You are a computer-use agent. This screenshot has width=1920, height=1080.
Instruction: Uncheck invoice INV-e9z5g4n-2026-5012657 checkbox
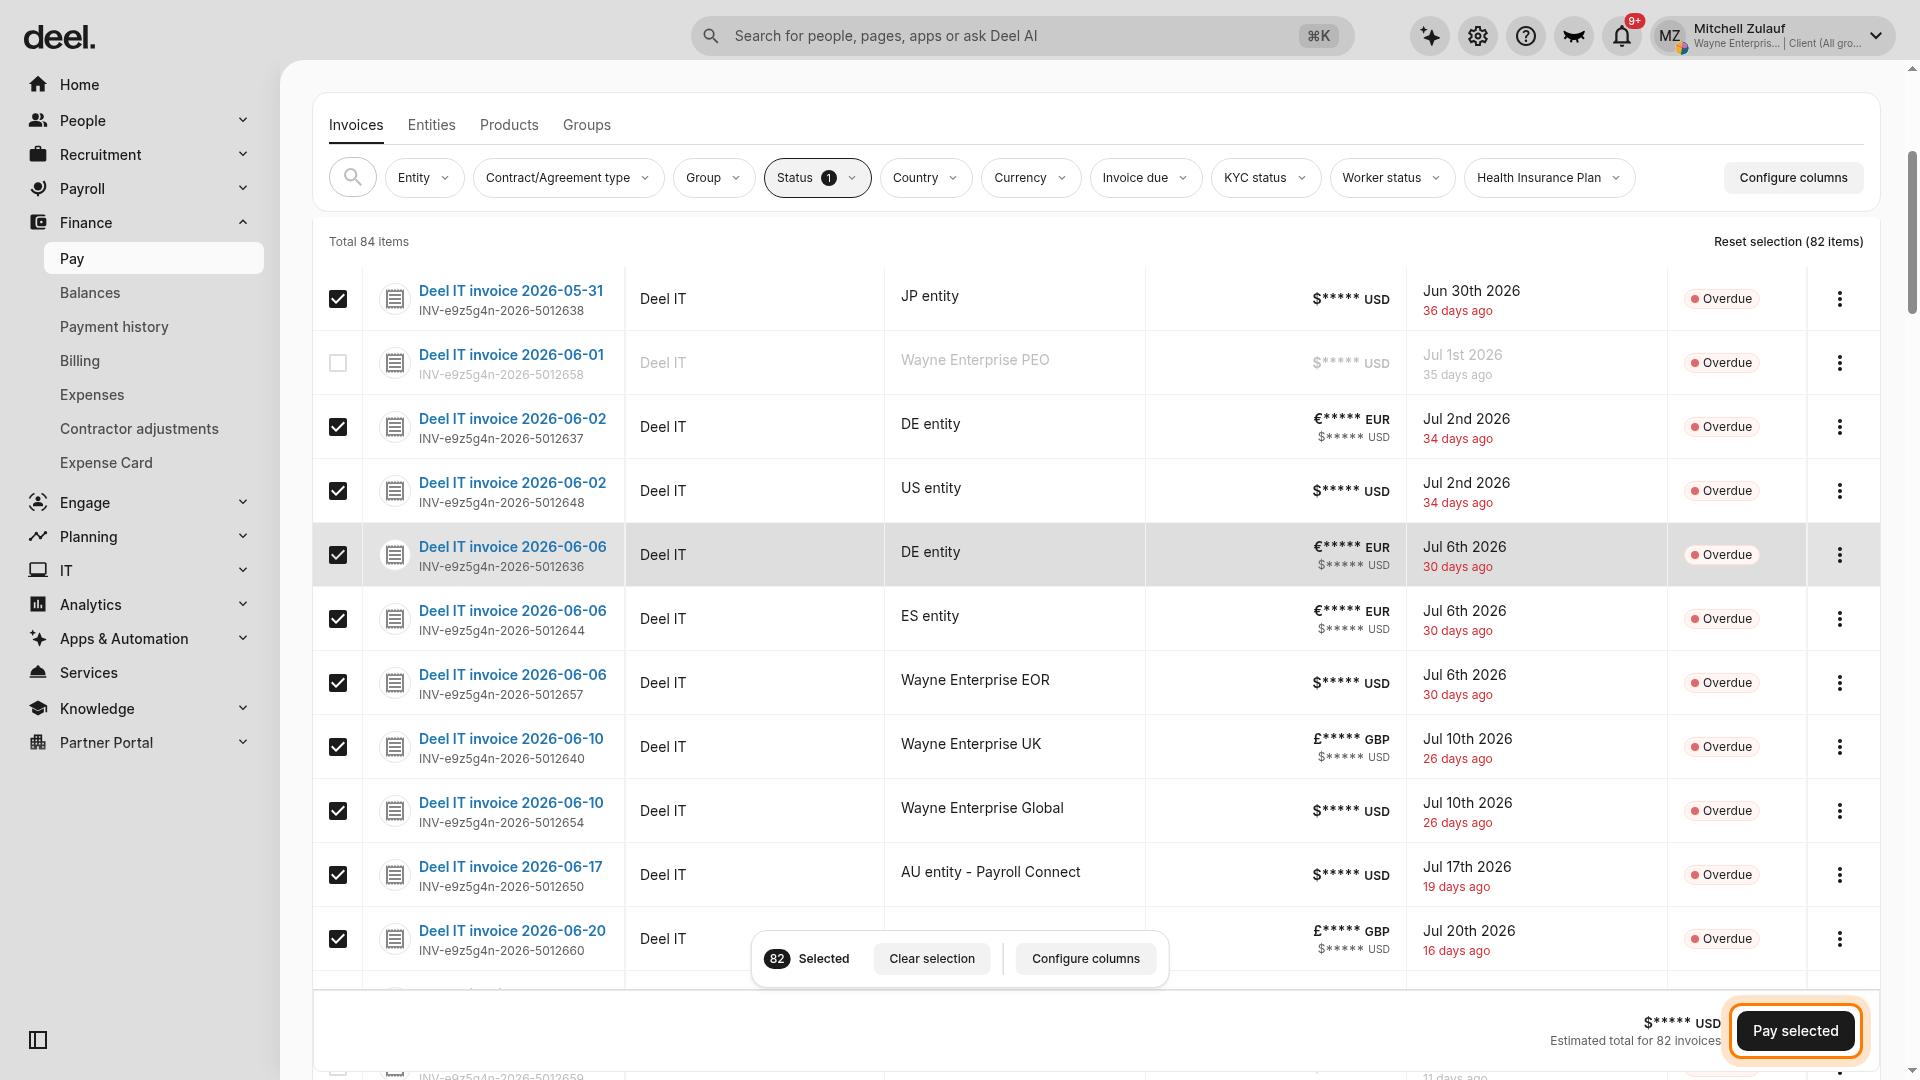pyautogui.click(x=338, y=683)
